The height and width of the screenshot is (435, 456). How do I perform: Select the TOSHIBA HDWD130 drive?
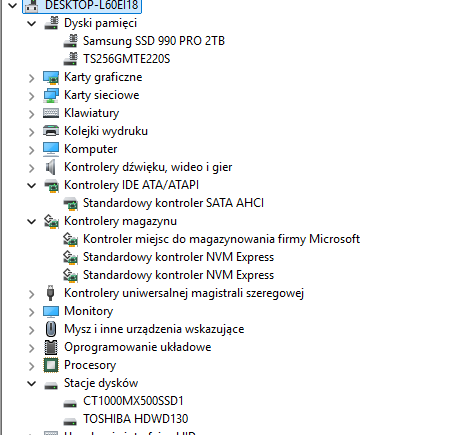tap(136, 419)
